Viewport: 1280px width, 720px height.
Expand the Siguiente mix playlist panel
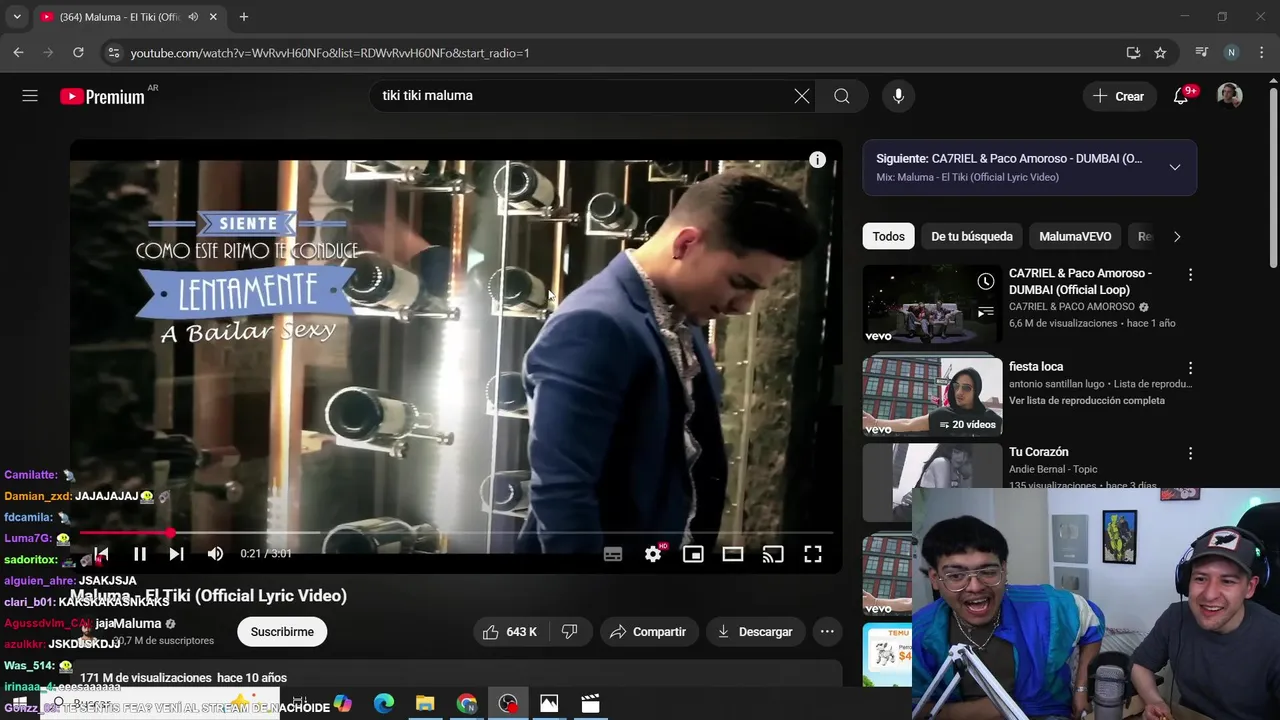(1175, 167)
